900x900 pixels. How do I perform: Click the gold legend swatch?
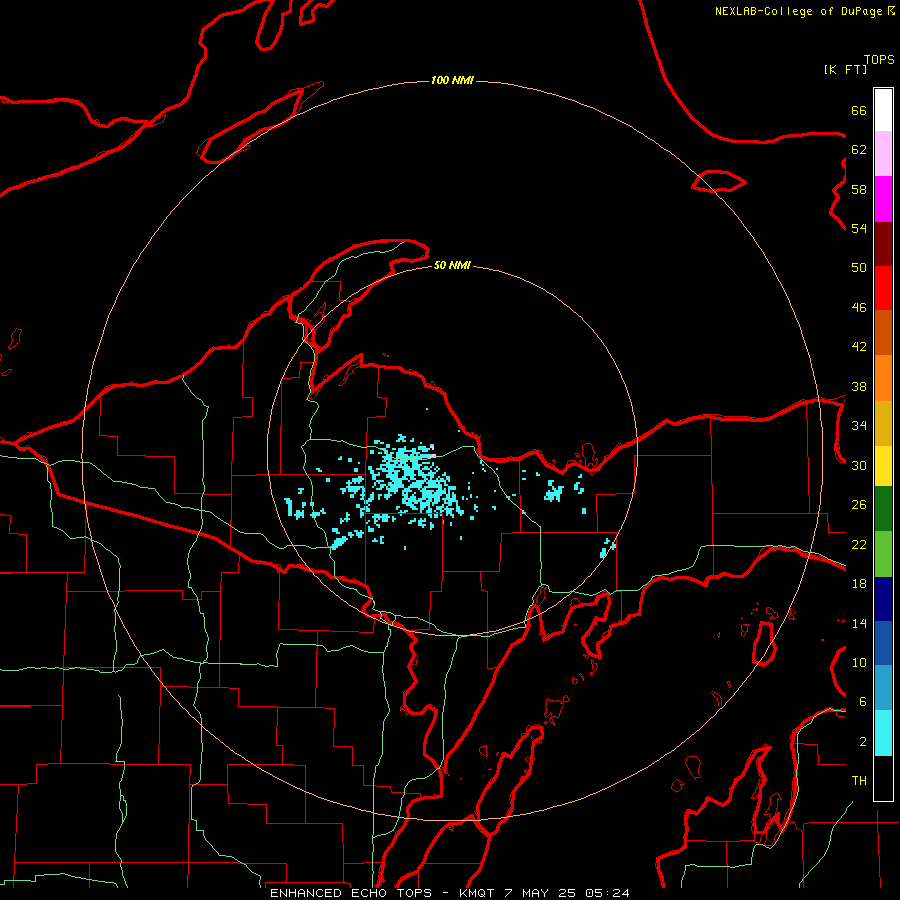click(x=883, y=423)
